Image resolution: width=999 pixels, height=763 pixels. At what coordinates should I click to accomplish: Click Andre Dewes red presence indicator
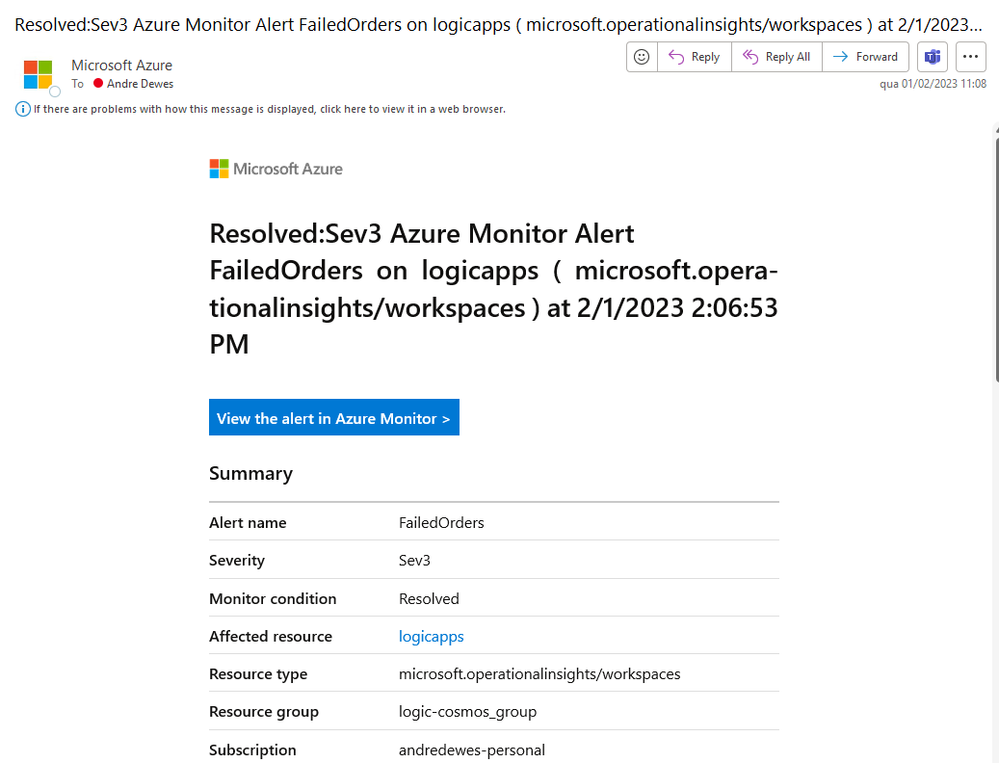98,83
